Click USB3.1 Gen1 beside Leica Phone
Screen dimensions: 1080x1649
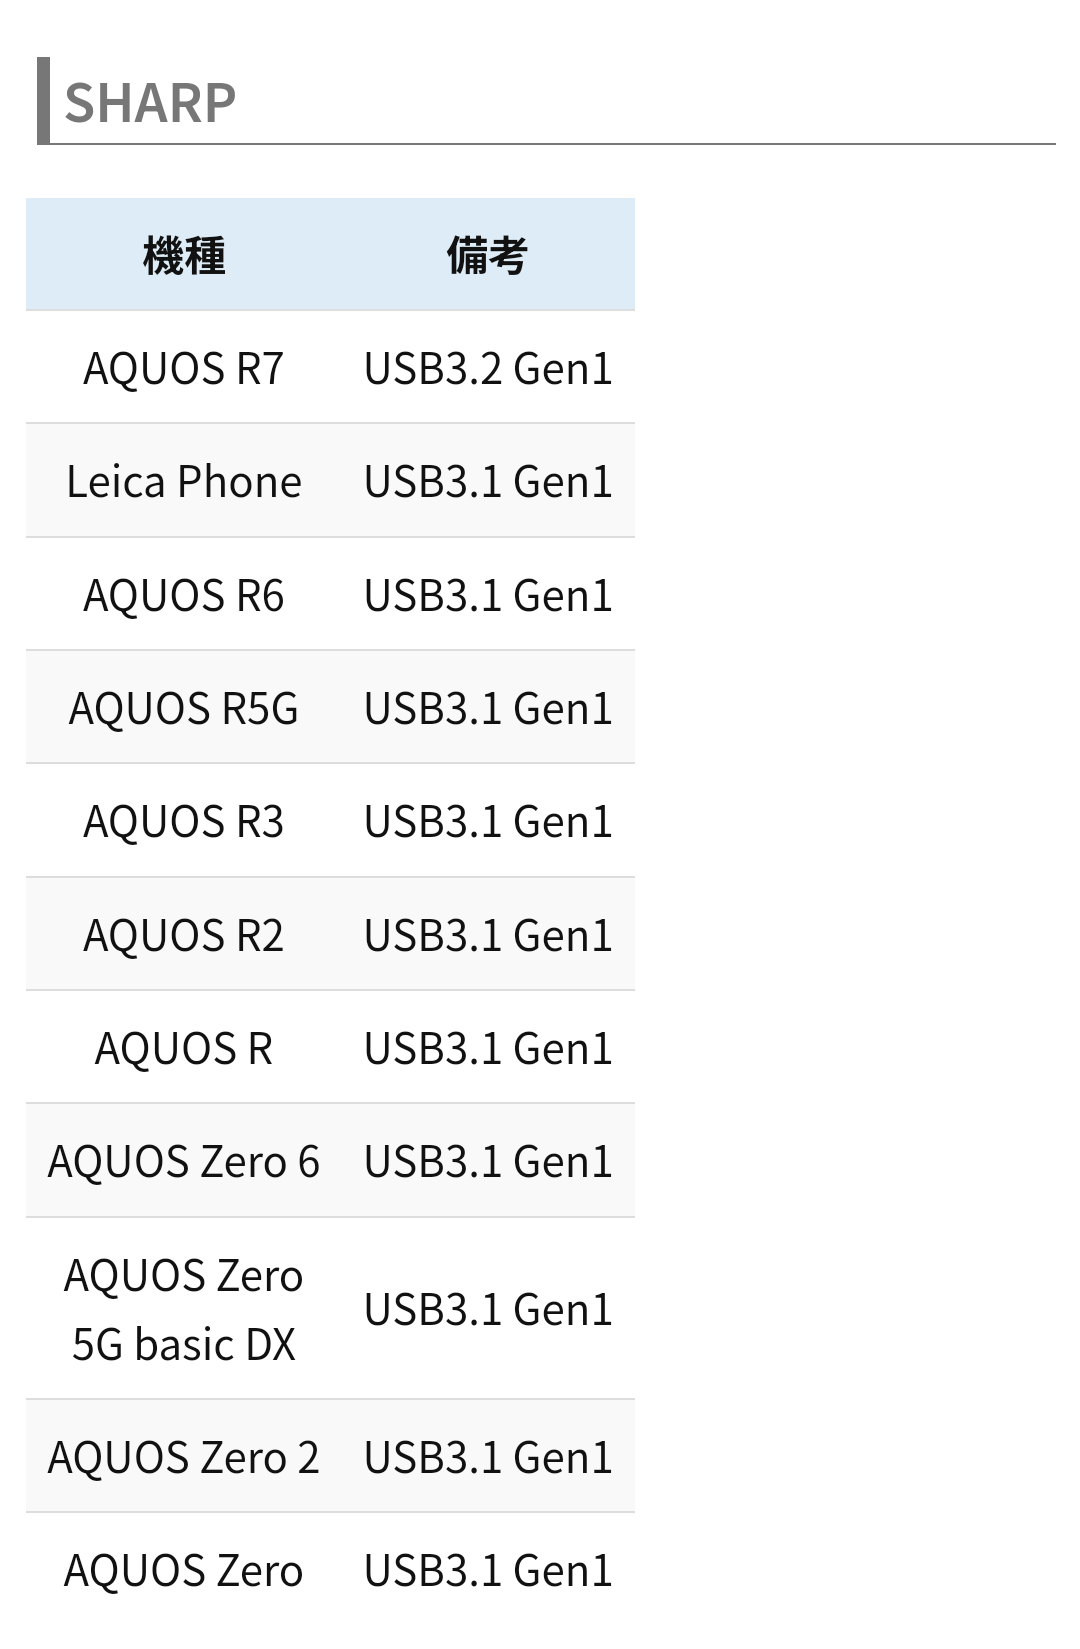[487, 481]
